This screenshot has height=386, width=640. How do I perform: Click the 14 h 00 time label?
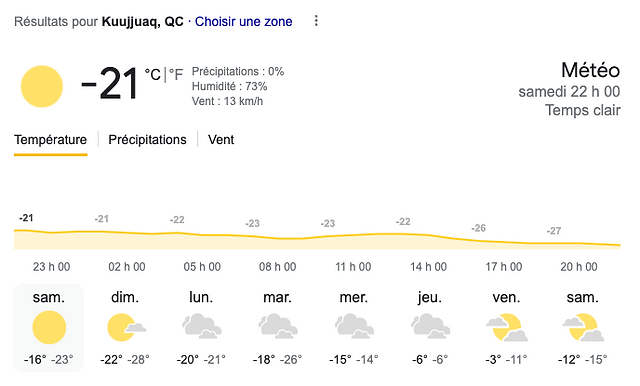point(429,267)
